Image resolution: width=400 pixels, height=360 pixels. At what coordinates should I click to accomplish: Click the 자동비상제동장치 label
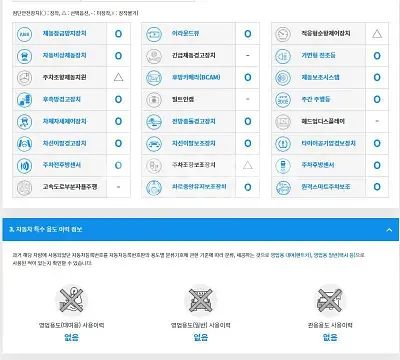(64, 55)
